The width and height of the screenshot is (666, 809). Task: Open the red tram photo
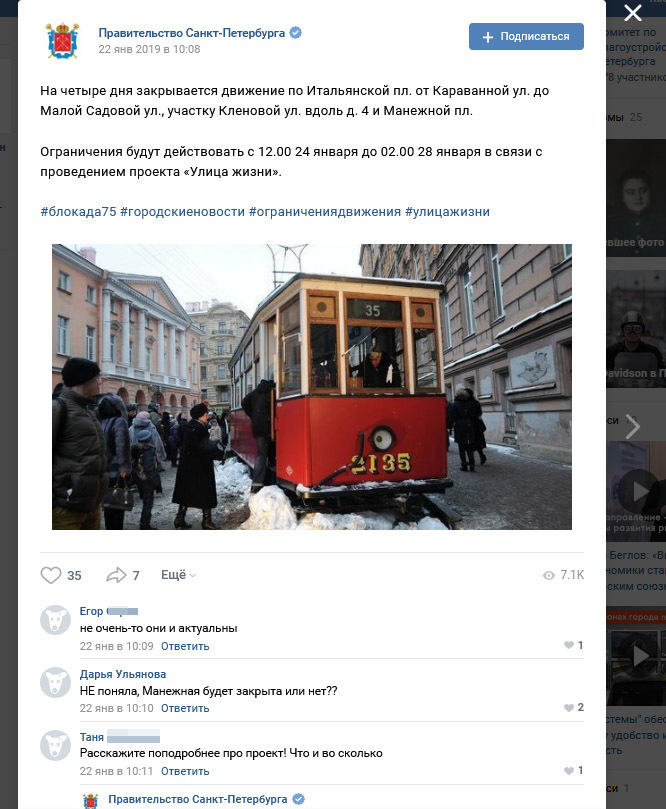tap(312, 387)
